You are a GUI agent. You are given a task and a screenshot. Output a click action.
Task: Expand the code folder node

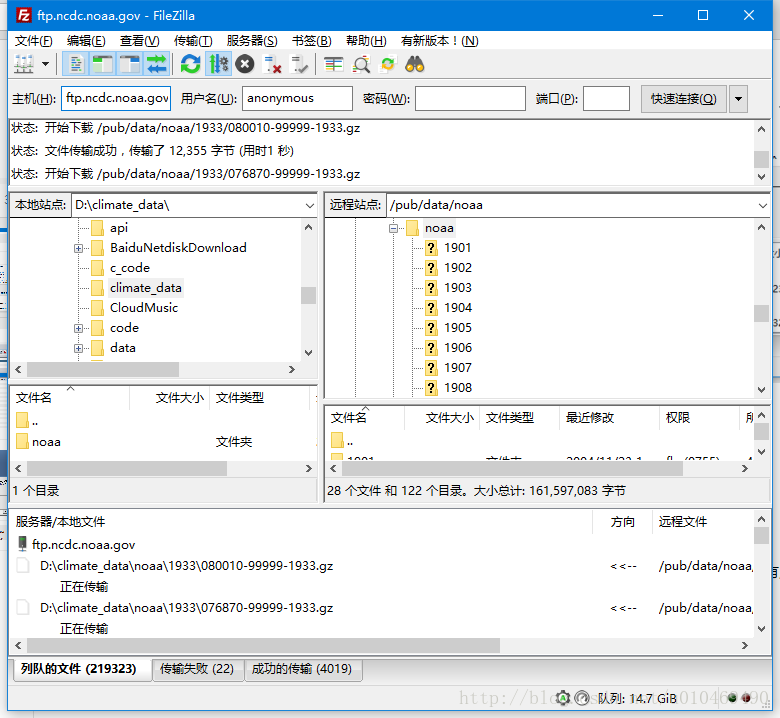pos(79,328)
